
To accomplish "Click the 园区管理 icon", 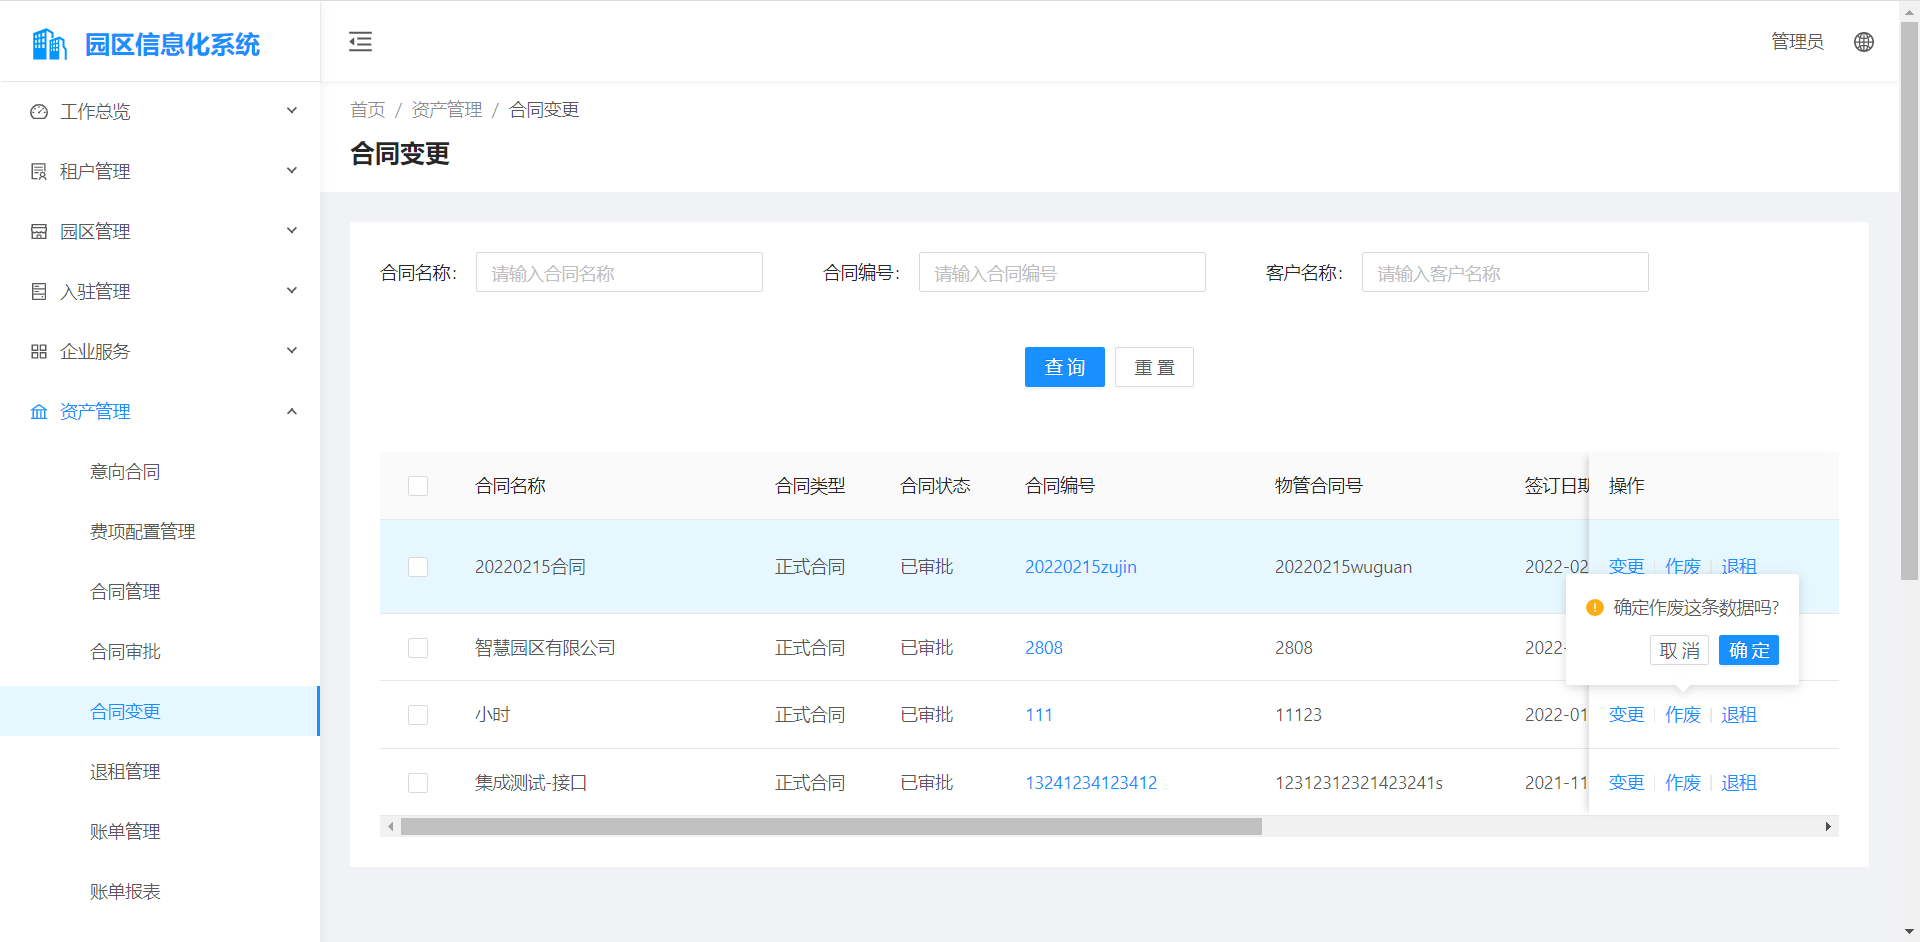I will coord(39,232).
